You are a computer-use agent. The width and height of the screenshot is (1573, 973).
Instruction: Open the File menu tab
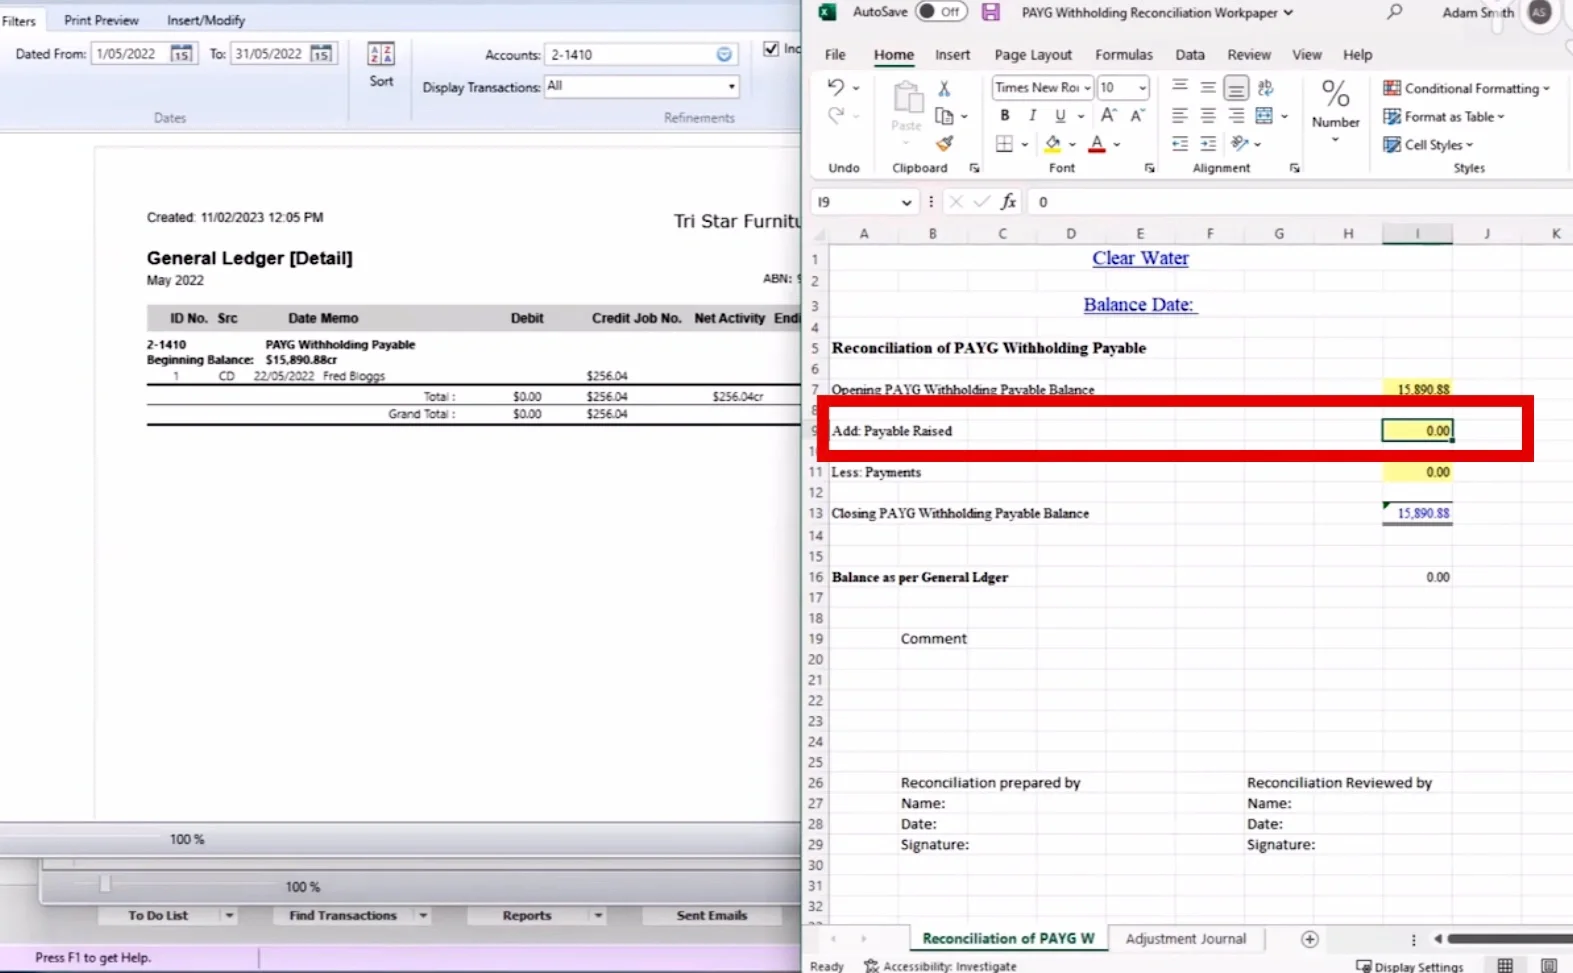[835, 55]
